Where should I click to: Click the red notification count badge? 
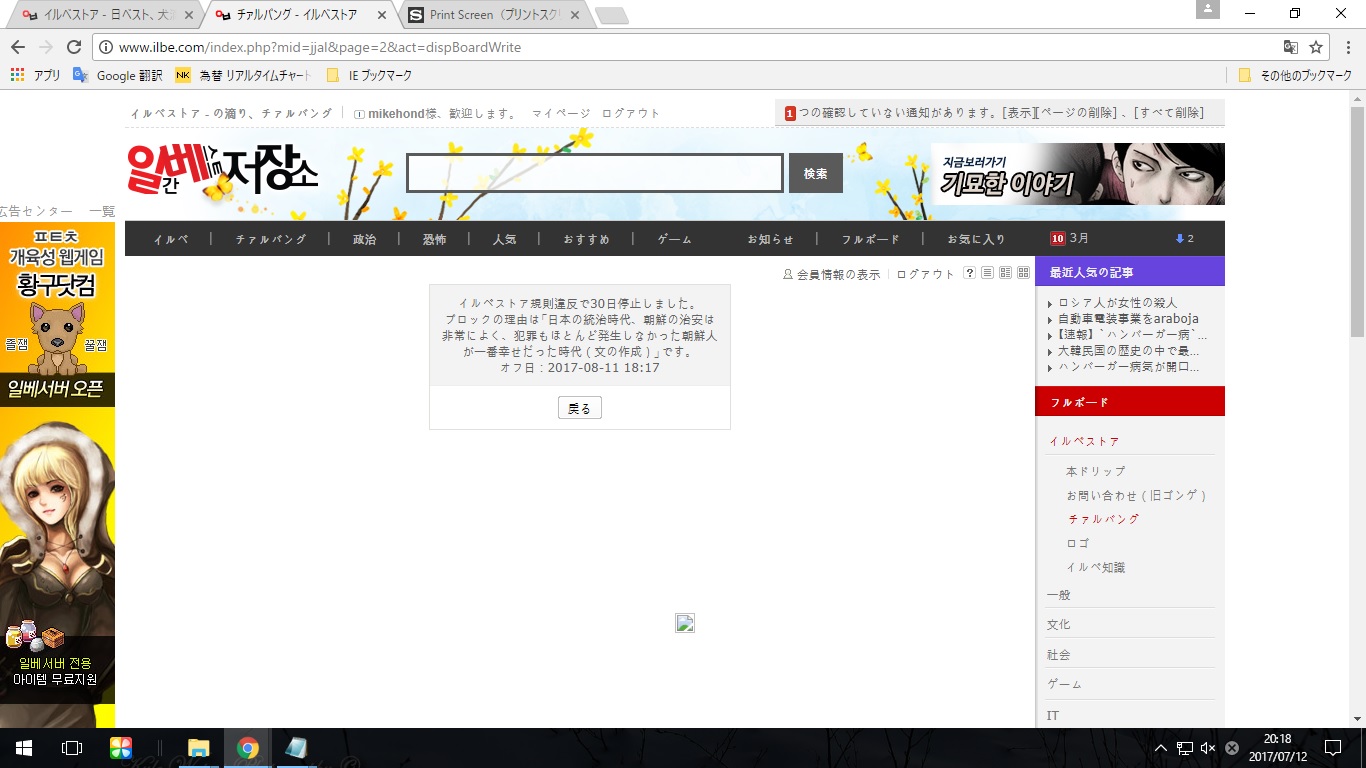[790, 113]
